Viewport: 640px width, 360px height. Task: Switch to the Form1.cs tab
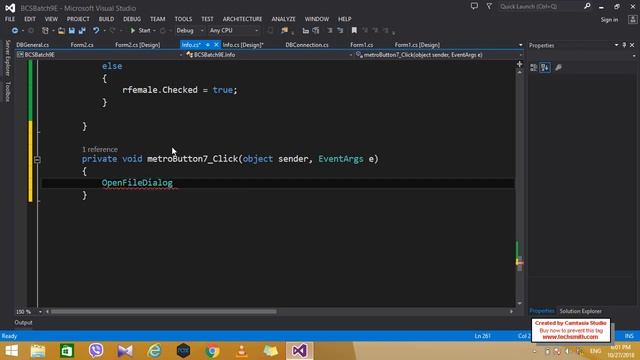click(362, 45)
